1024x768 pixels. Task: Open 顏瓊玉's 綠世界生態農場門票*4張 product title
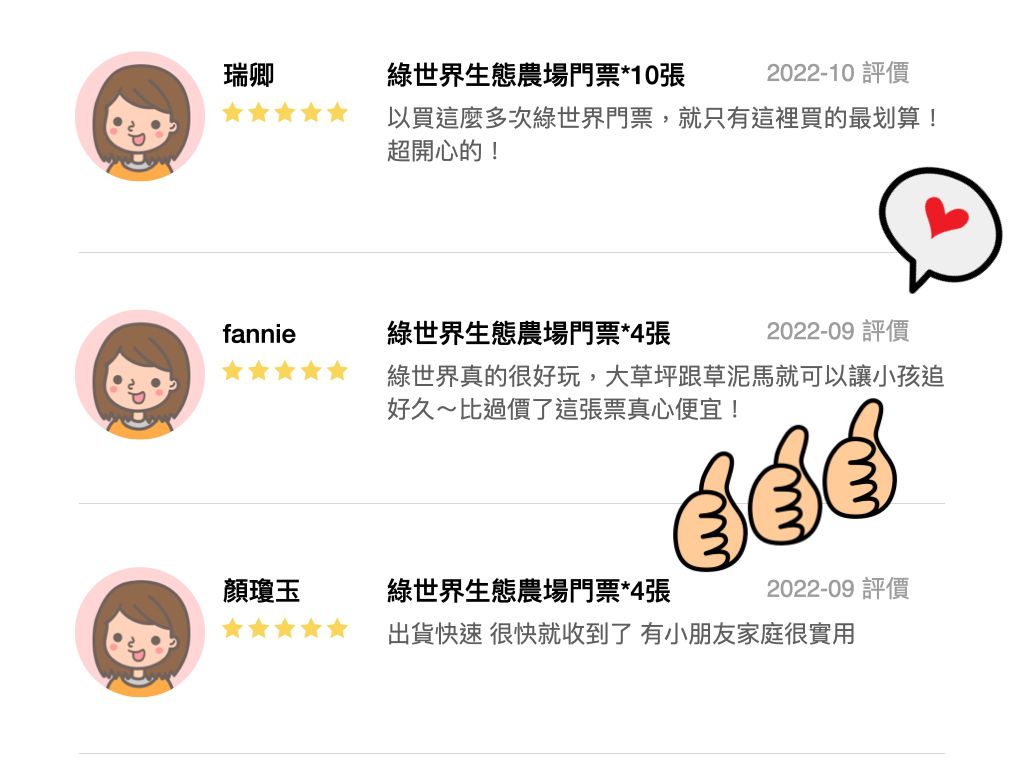(529, 591)
